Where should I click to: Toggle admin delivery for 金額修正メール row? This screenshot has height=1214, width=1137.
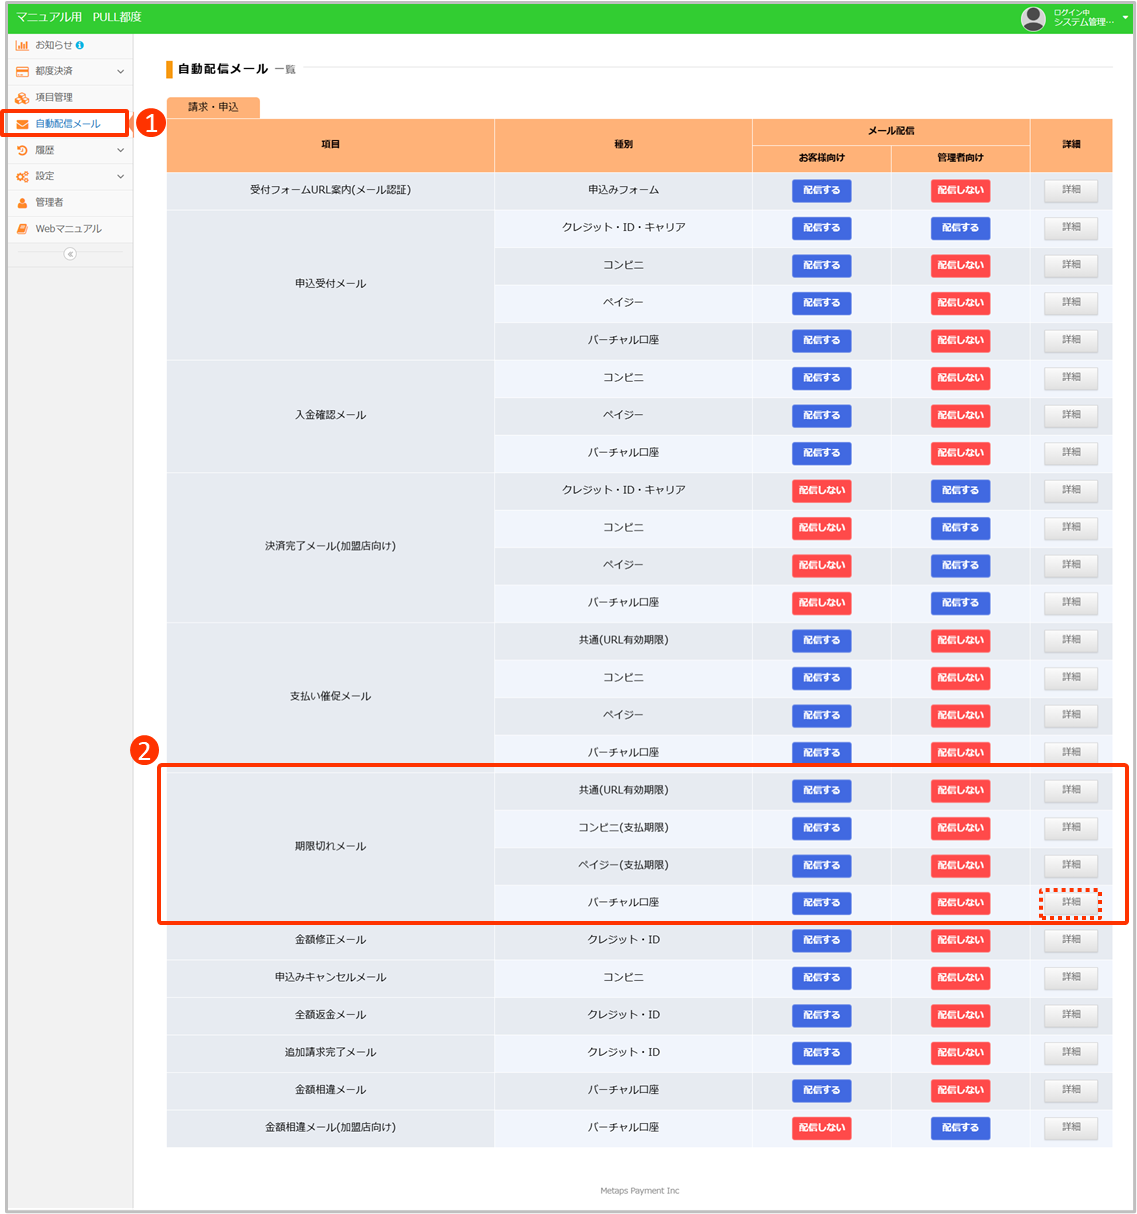click(x=960, y=940)
